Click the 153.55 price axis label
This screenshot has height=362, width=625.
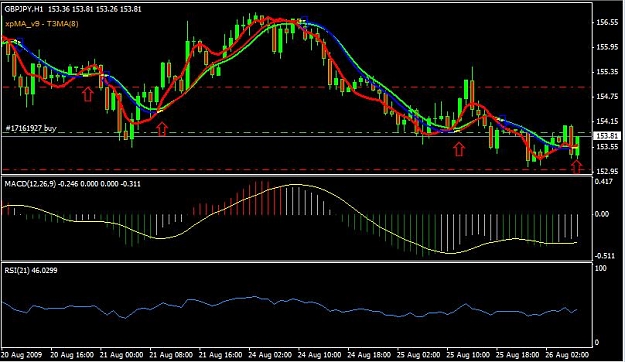click(x=607, y=147)
